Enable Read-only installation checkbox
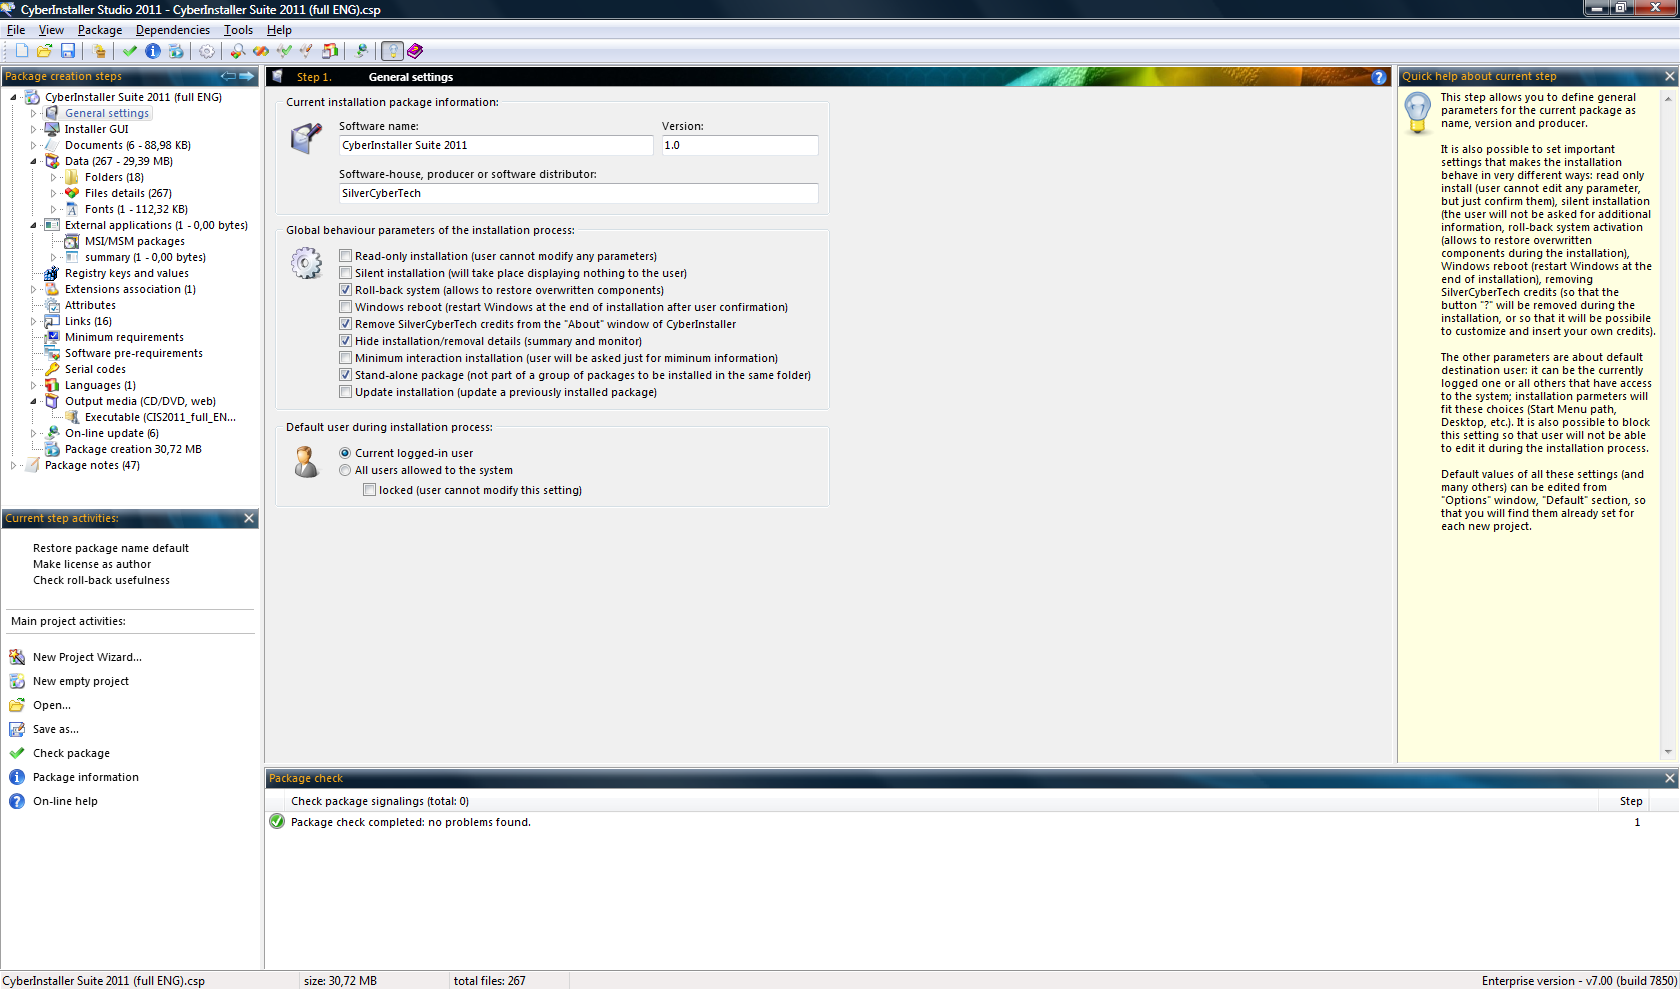This screenshot has width=1680, height=990. 345,256
